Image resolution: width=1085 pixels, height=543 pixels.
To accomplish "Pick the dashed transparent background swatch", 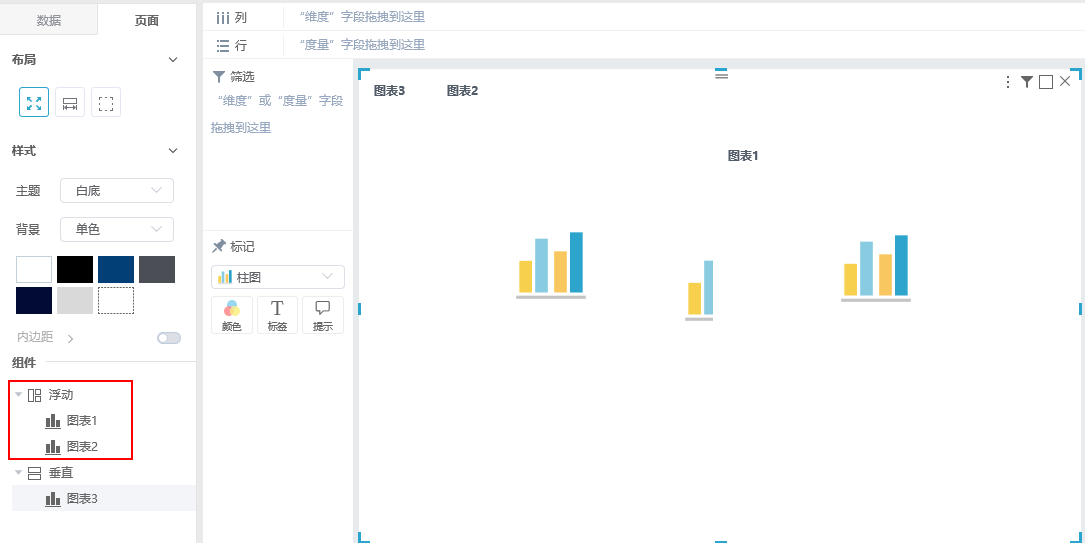I will (x=116, y=301).
